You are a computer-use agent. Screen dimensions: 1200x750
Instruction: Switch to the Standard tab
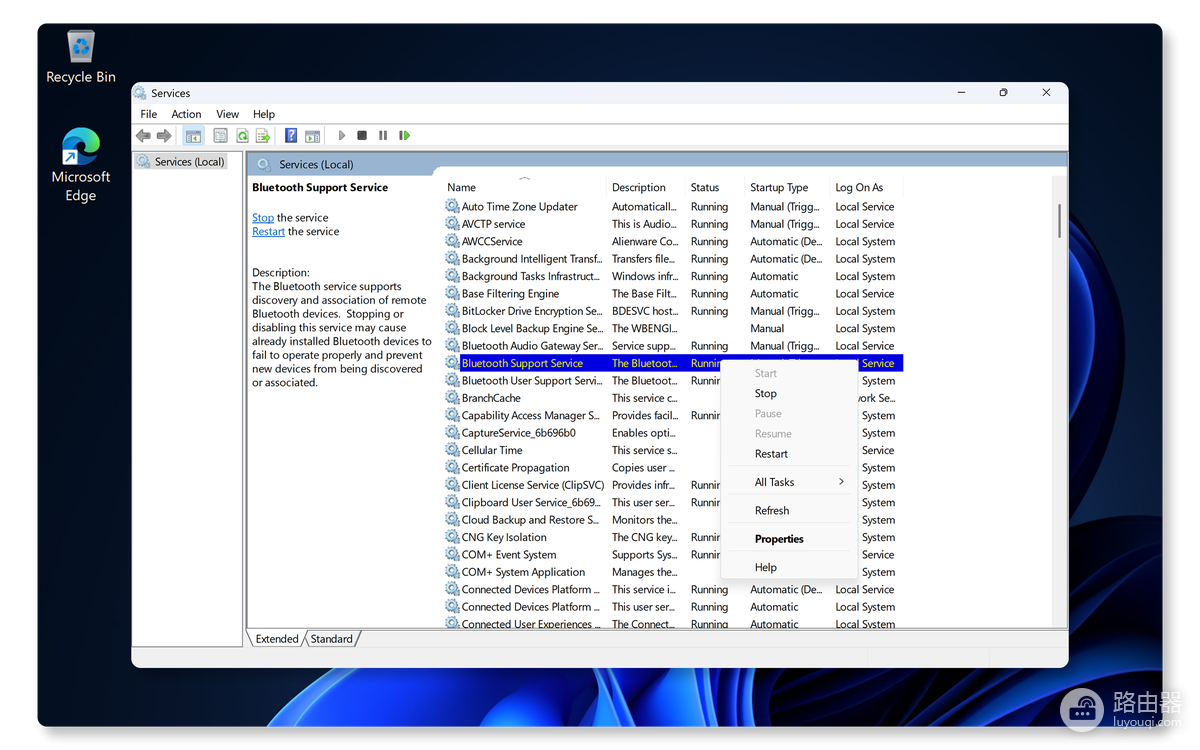point(331,639)
